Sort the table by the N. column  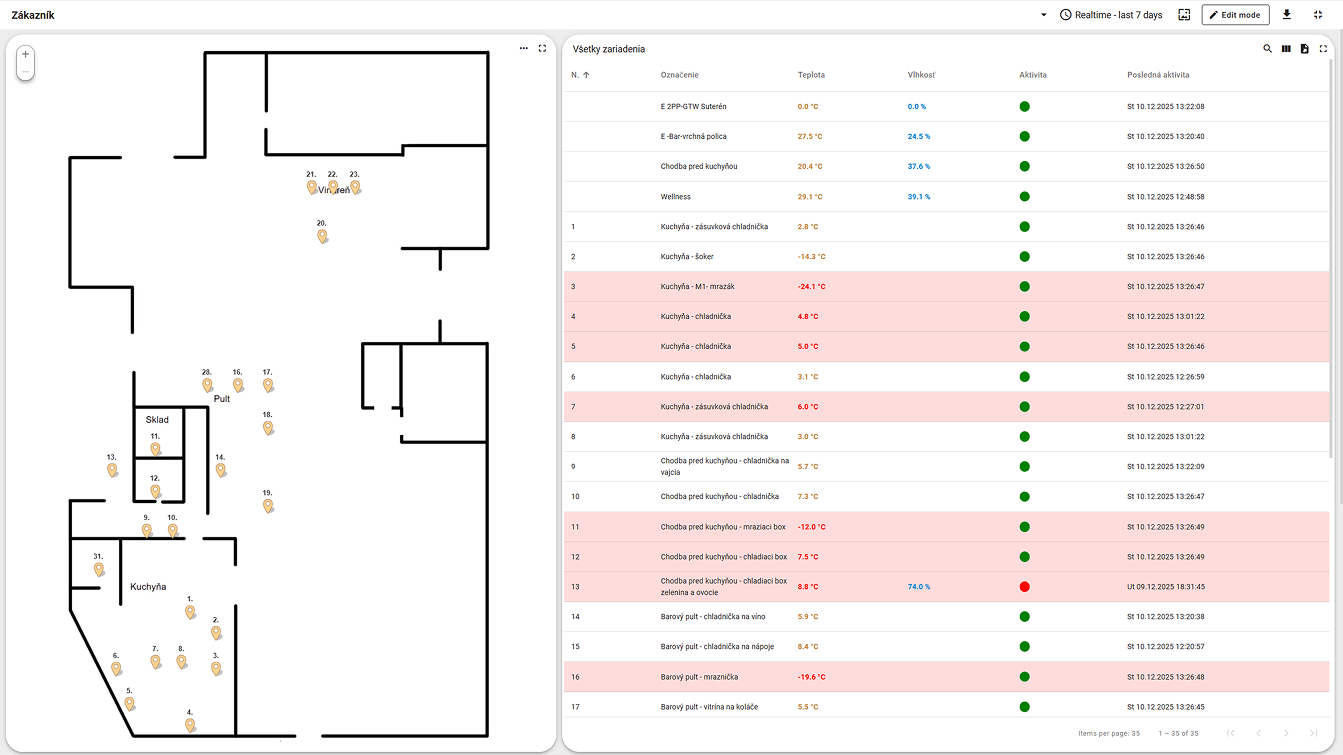[x=576, y=75]
